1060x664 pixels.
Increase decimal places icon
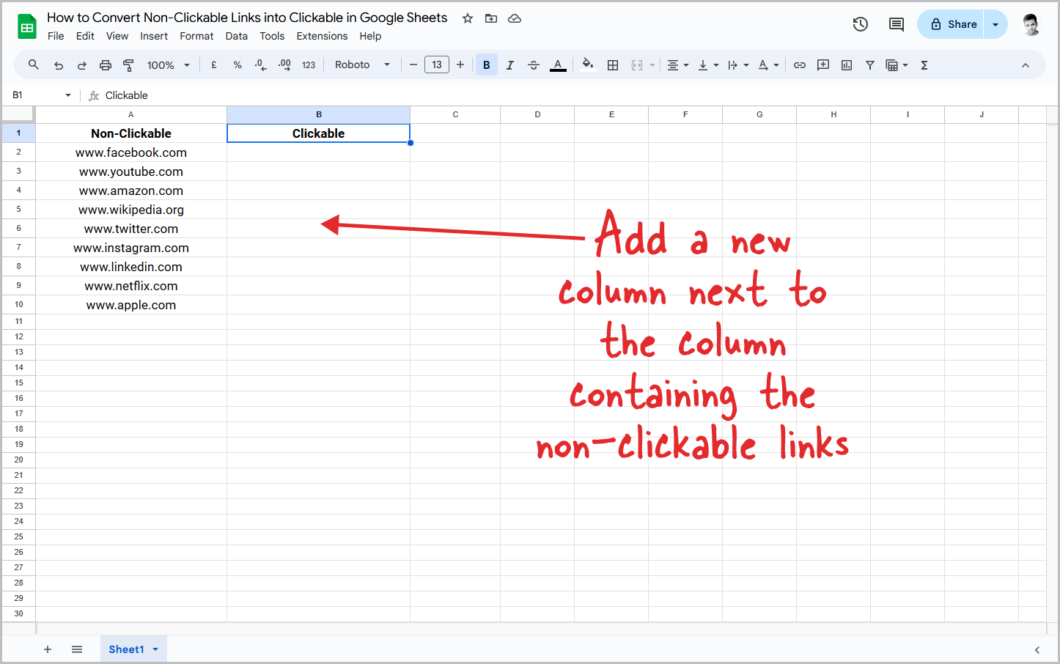(x=285, y=65)
